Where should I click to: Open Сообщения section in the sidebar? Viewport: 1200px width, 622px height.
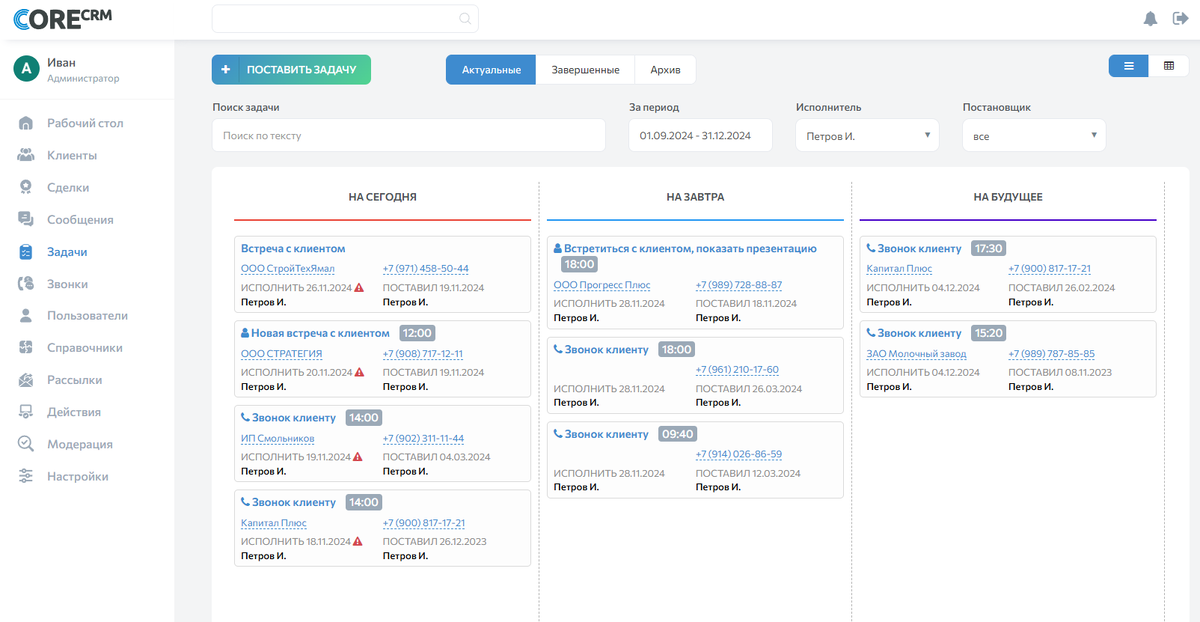80,219
